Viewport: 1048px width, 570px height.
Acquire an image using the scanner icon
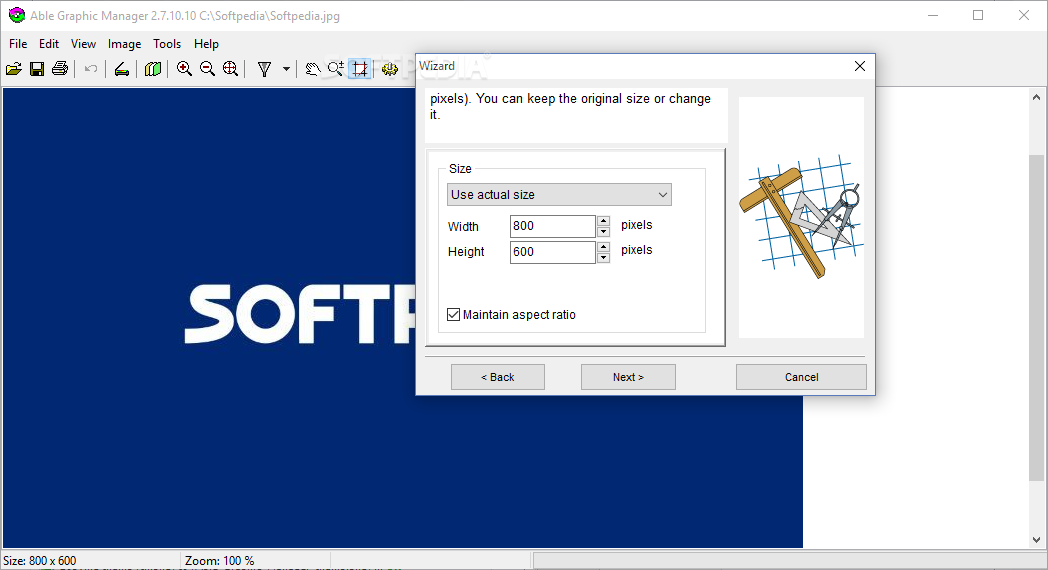coord(122,69)
